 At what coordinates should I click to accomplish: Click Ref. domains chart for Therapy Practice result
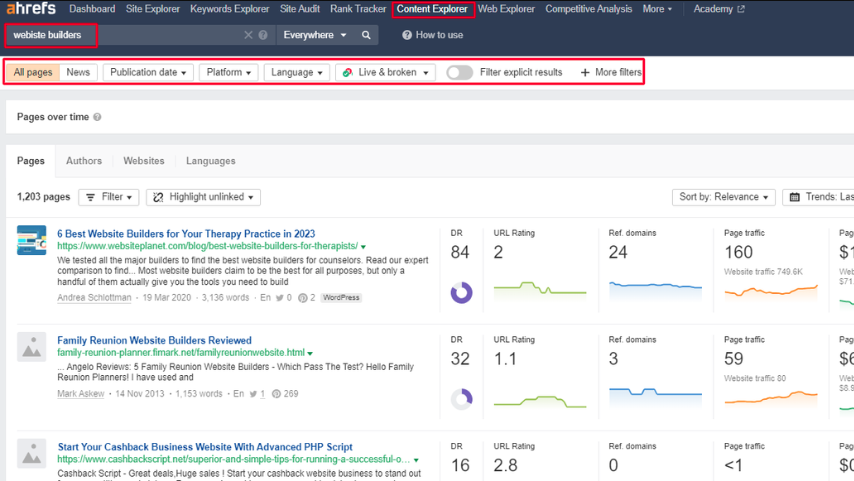pos(655,289)
